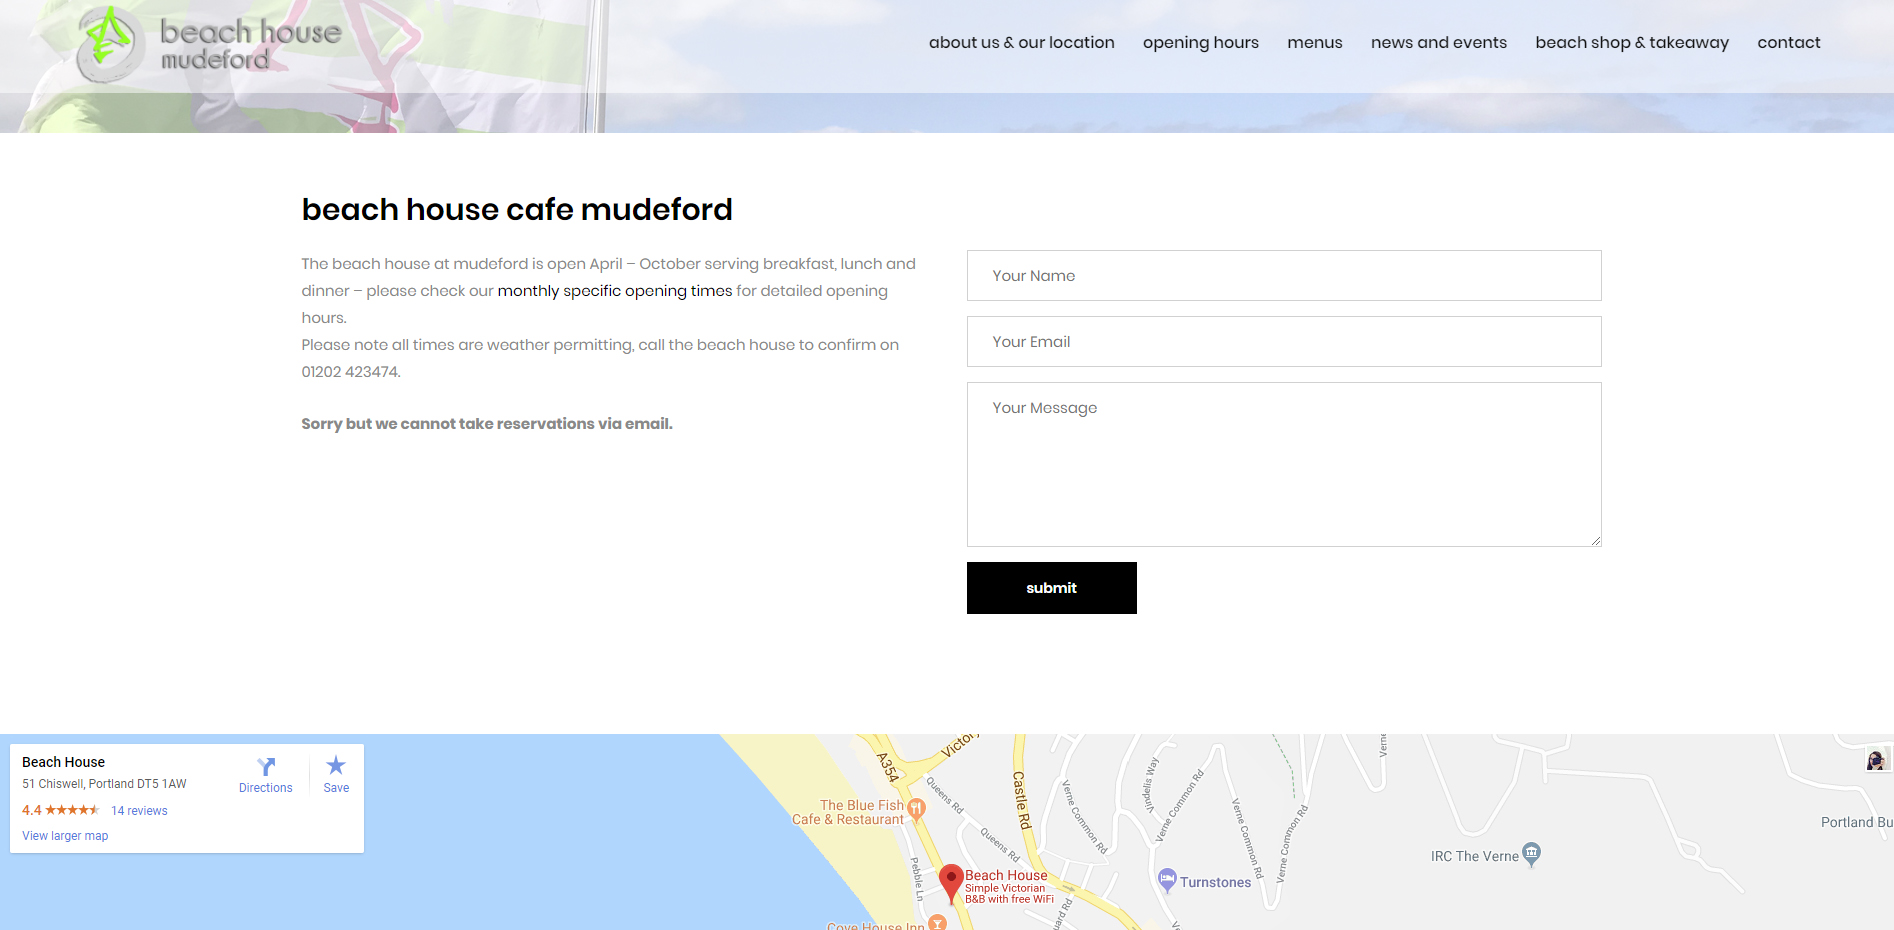Focus the Your Name text field
Image resolution: width=1894 pixels, height=930 pixels.
pos(1283,276)
